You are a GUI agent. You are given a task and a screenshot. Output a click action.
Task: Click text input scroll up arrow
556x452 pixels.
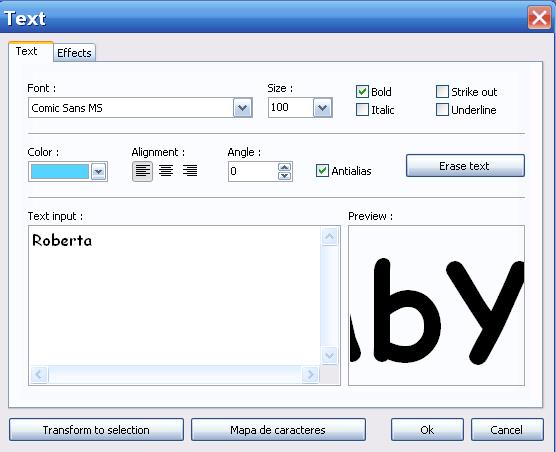pos(329,236)
